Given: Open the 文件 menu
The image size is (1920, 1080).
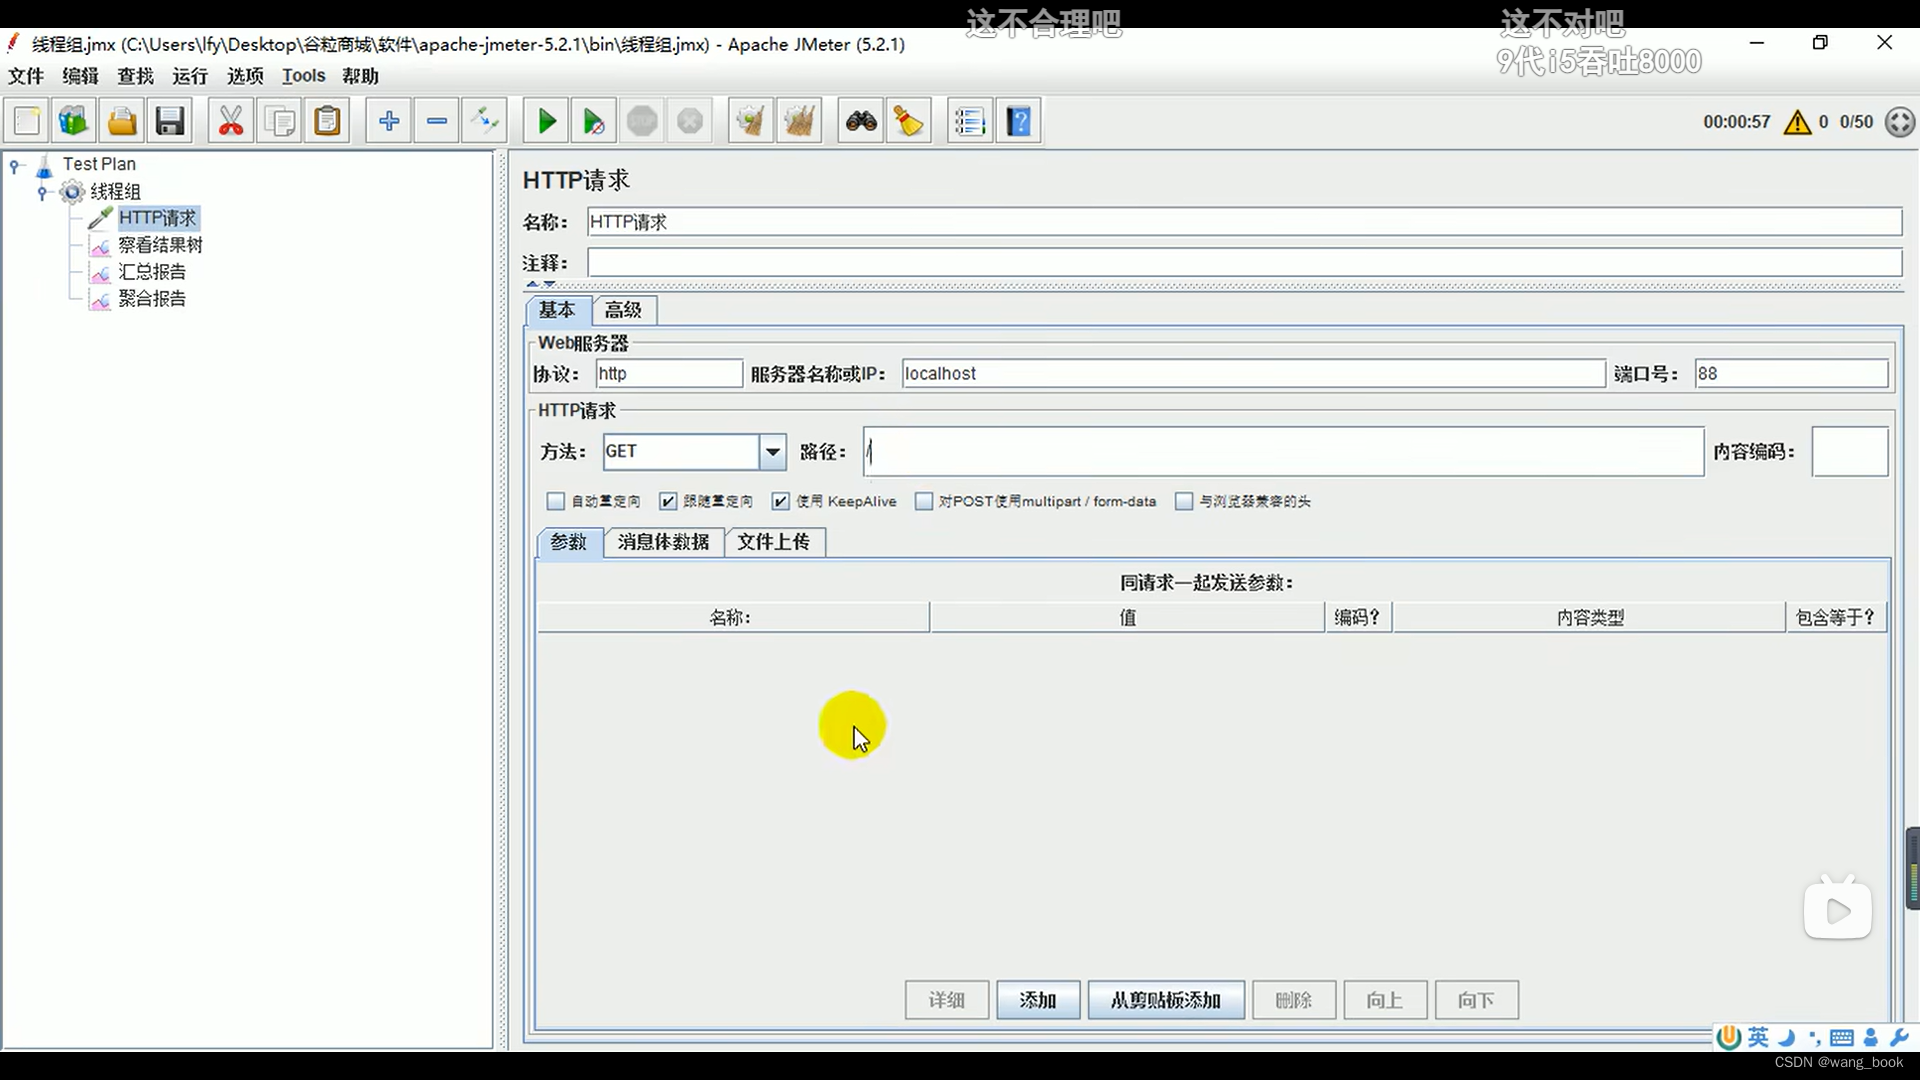Looking at the screenshot, I should tap(26, 76).
